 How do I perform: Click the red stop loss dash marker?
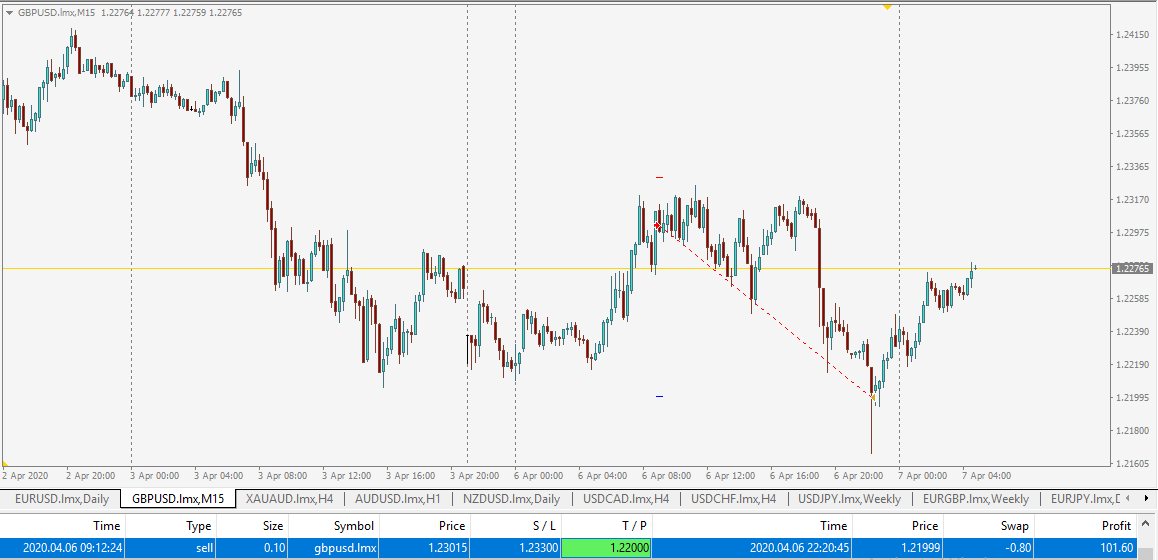(659, 177)
